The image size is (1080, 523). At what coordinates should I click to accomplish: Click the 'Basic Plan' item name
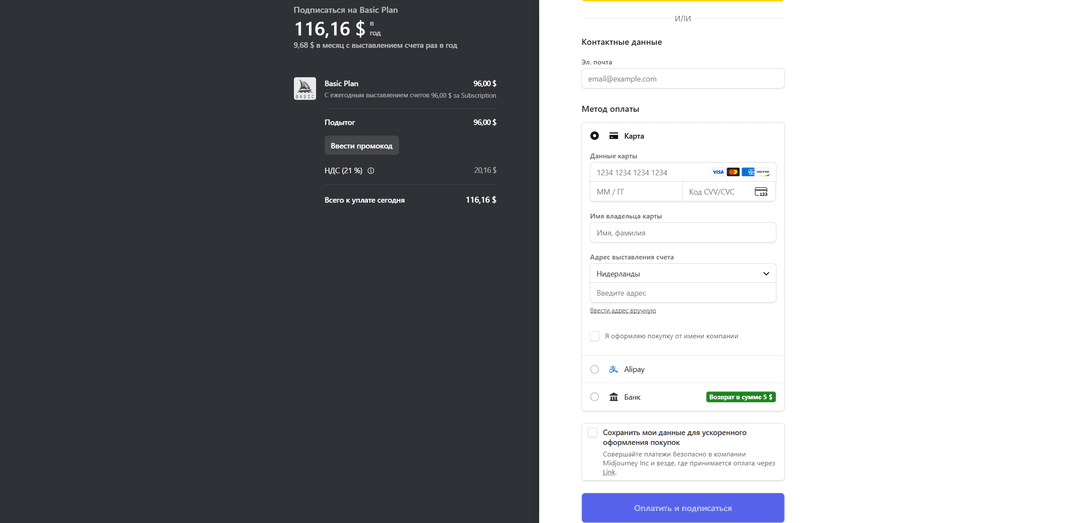pos(342,83)
